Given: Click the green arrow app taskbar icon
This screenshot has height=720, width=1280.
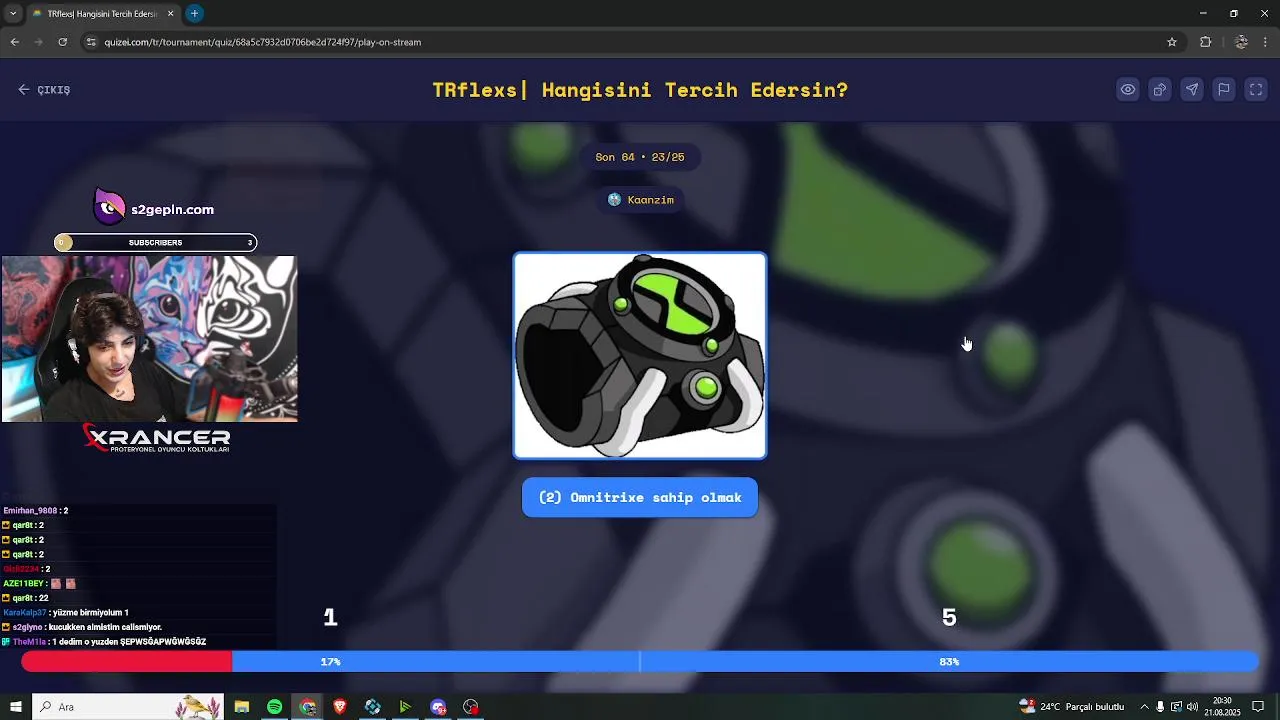Looking at the screenshot, I should click(405, 707).
